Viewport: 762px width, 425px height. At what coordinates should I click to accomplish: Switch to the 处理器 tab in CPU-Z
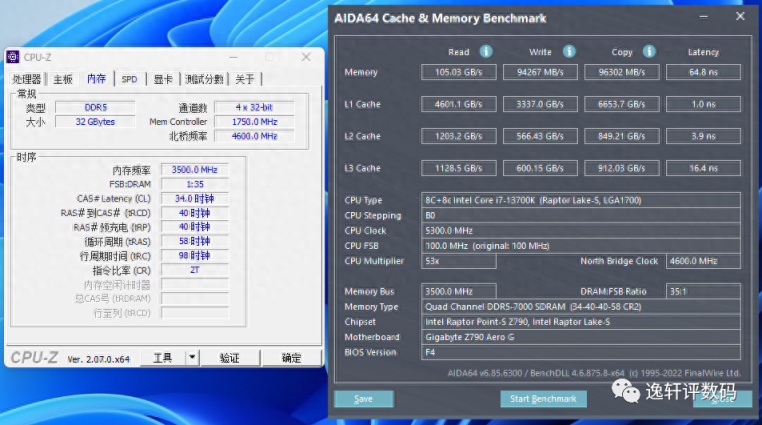27,79
